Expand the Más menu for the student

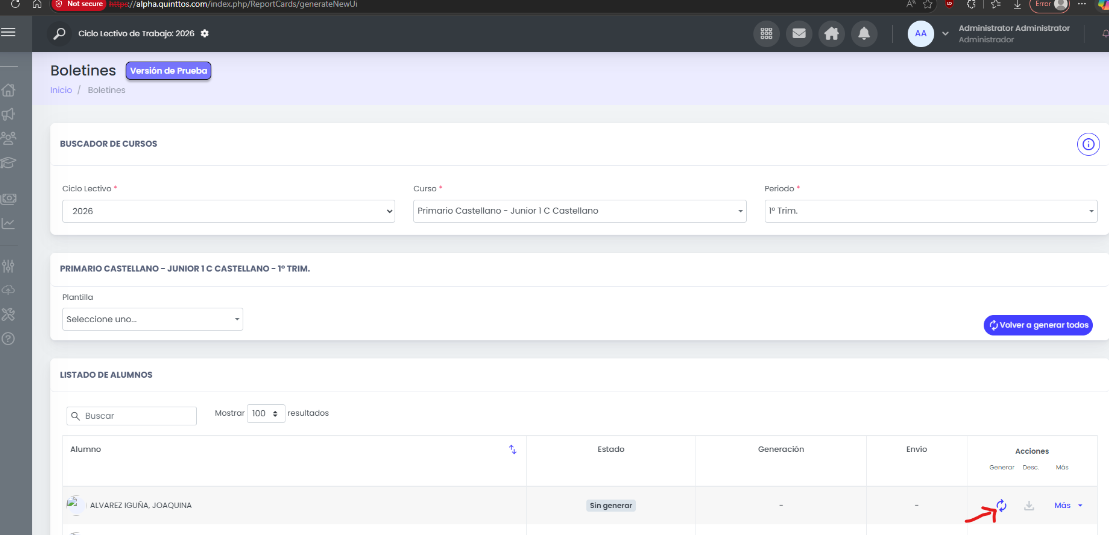(x=1069, y=505)
